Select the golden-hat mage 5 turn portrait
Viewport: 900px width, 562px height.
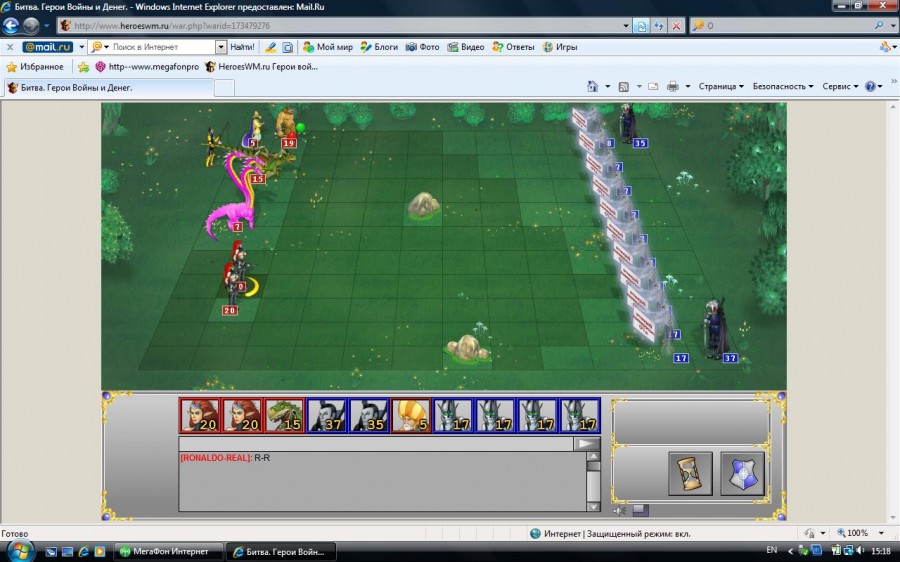pyautogui.click(x=411, y=416)
